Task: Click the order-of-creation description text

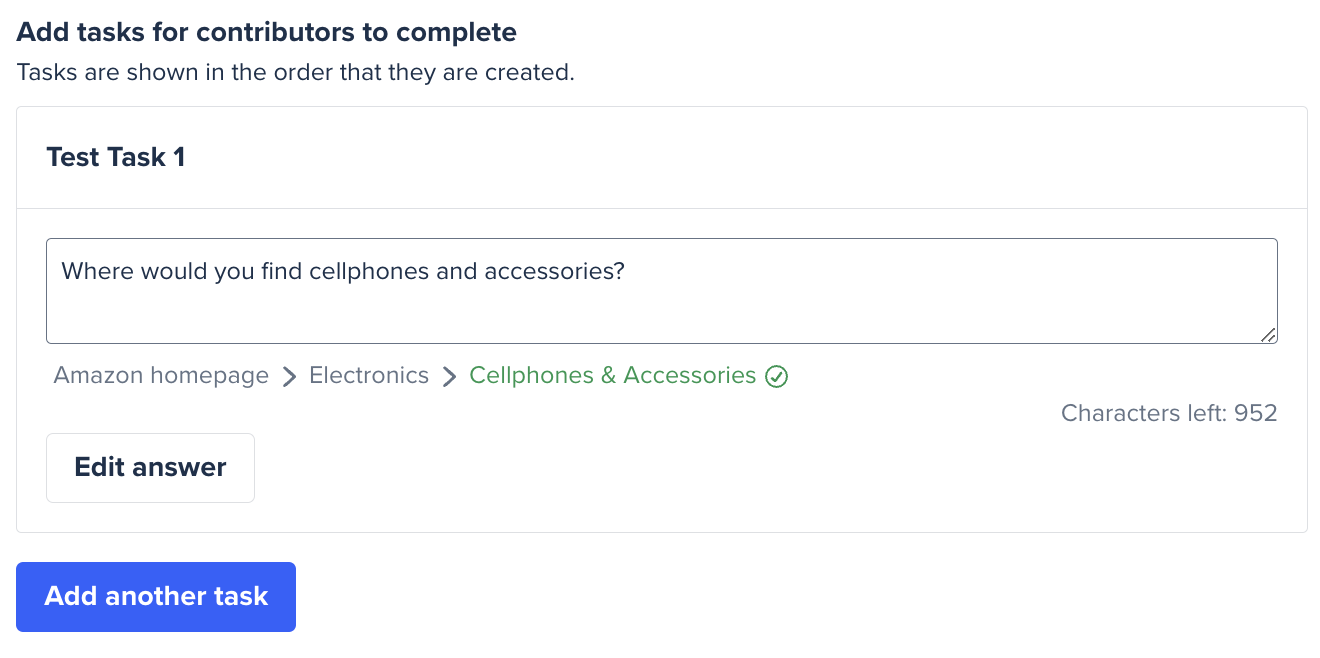Action: click(x=296, y=73)
